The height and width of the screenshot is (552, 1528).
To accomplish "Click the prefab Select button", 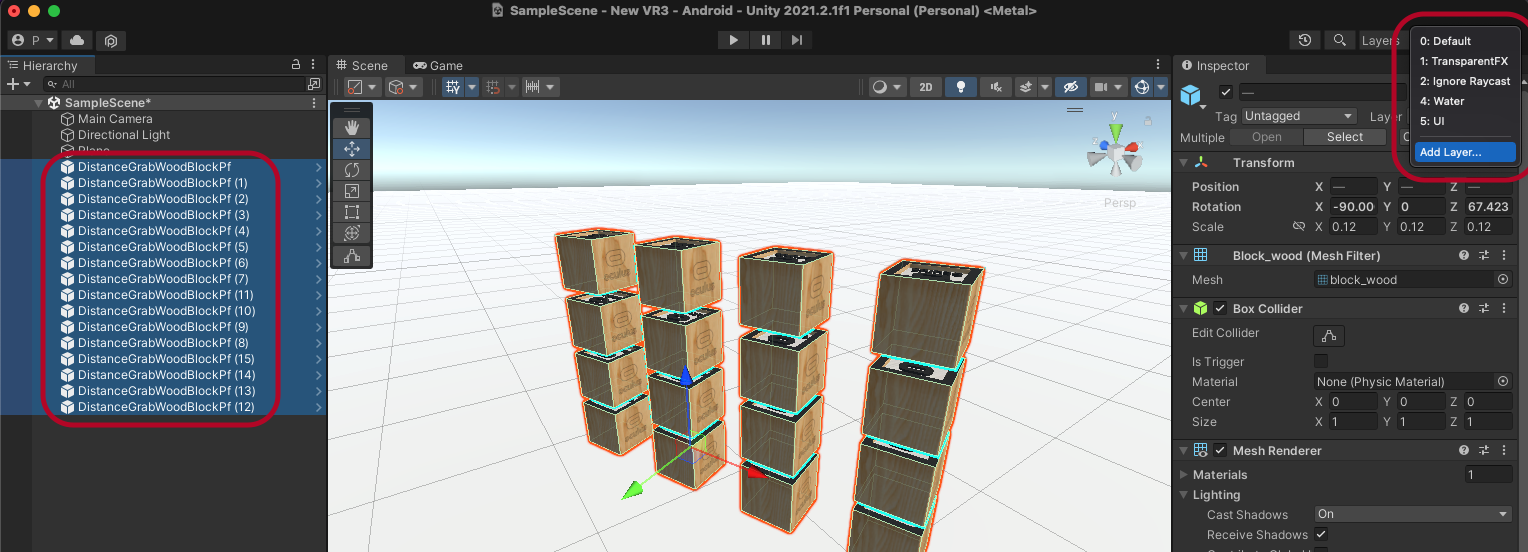I will (x=1345, y=137).
